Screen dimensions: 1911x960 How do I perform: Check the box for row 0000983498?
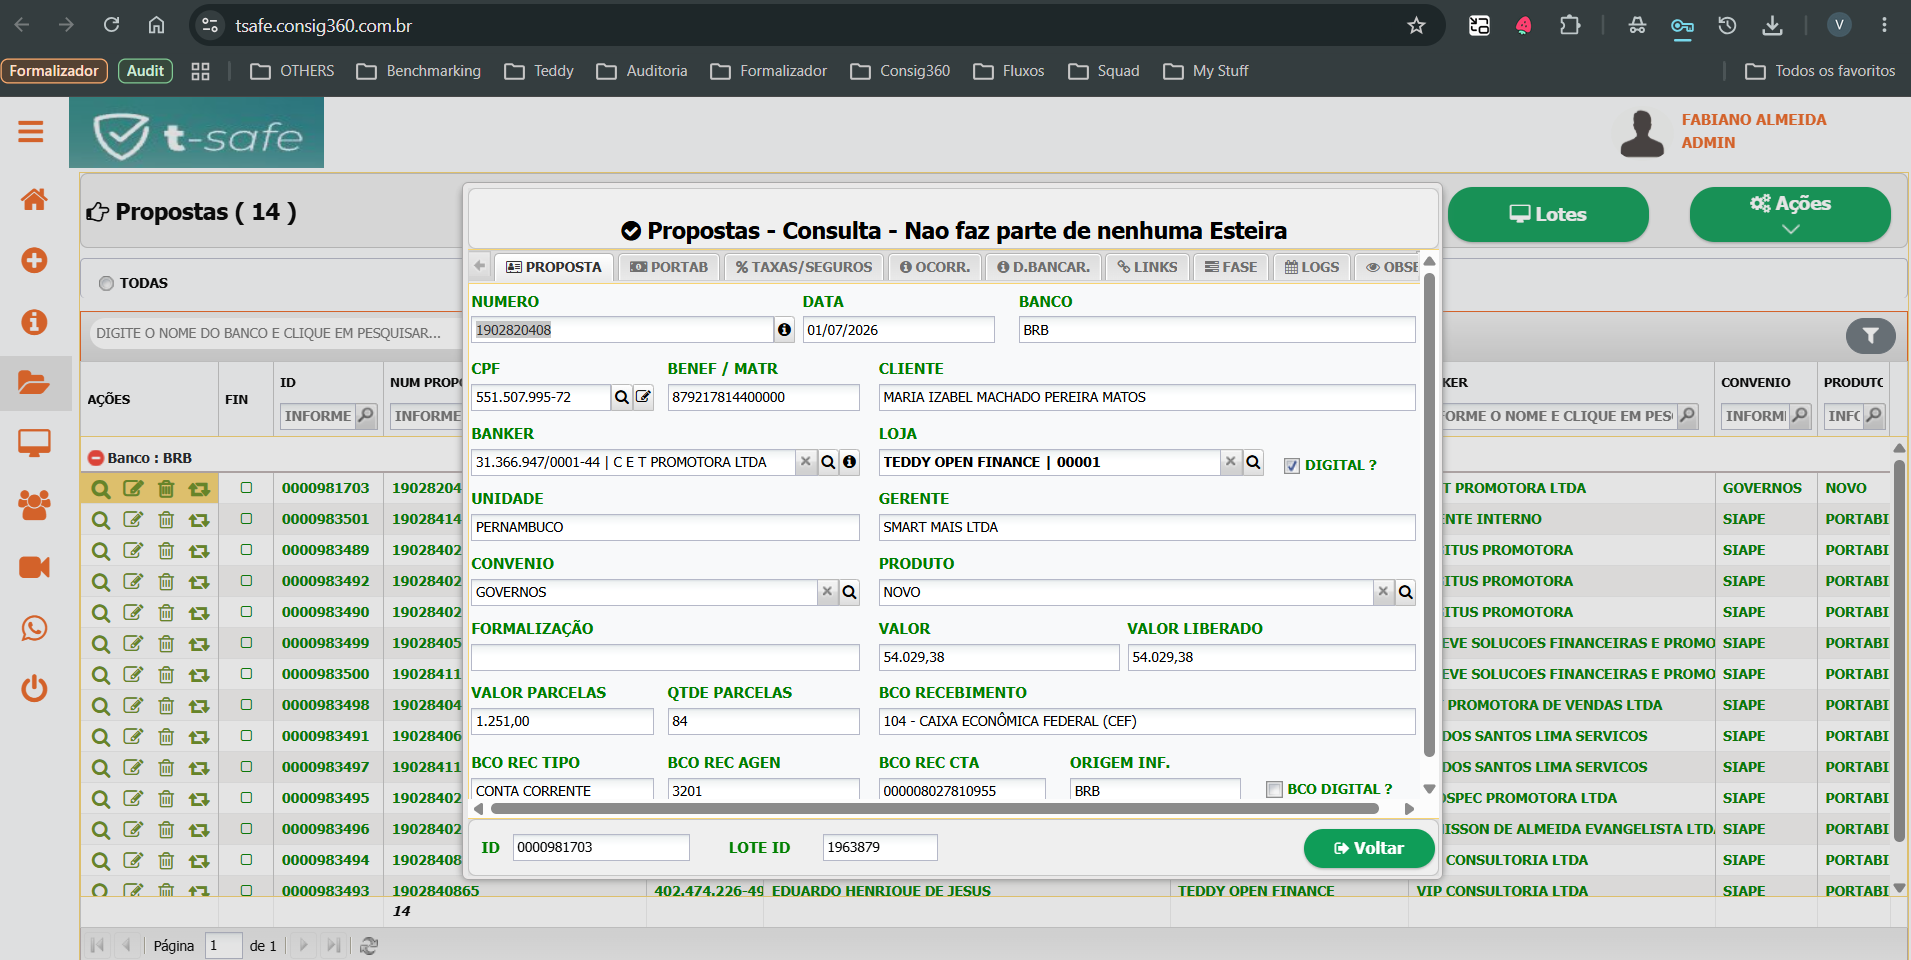click(x=246, y=705)
